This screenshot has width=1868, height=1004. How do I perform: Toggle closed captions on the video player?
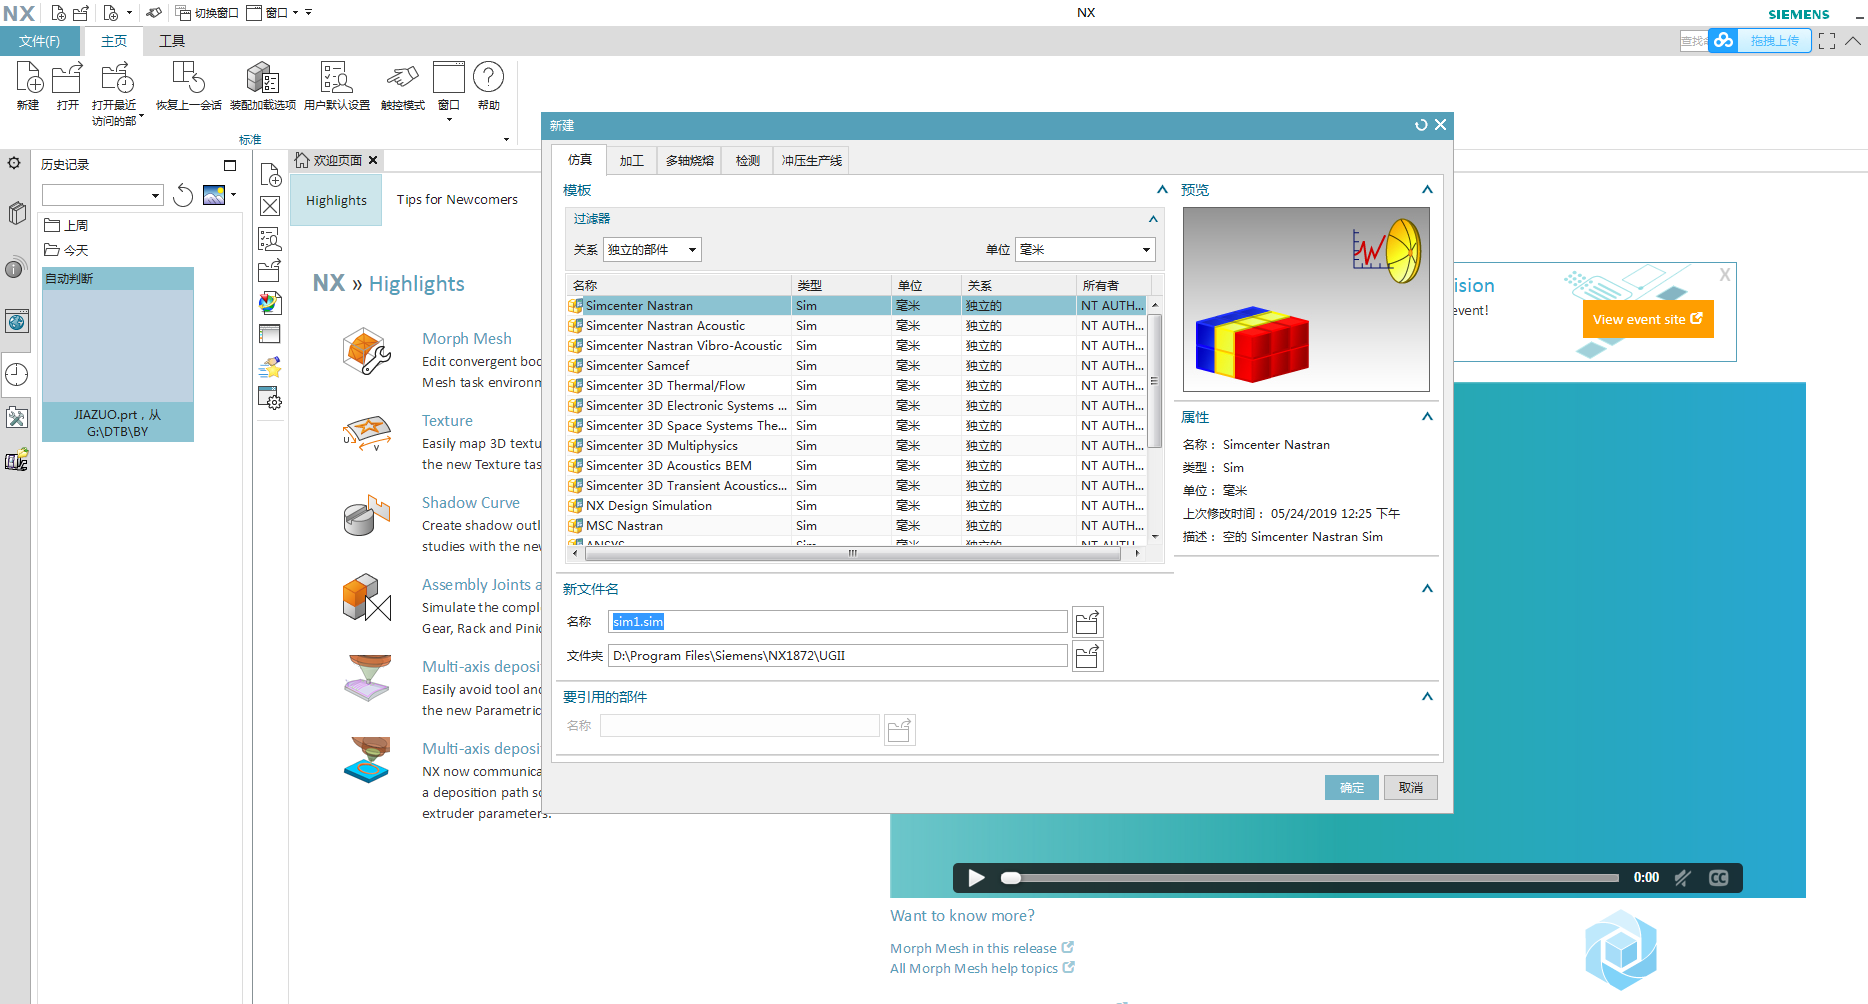1718,878
